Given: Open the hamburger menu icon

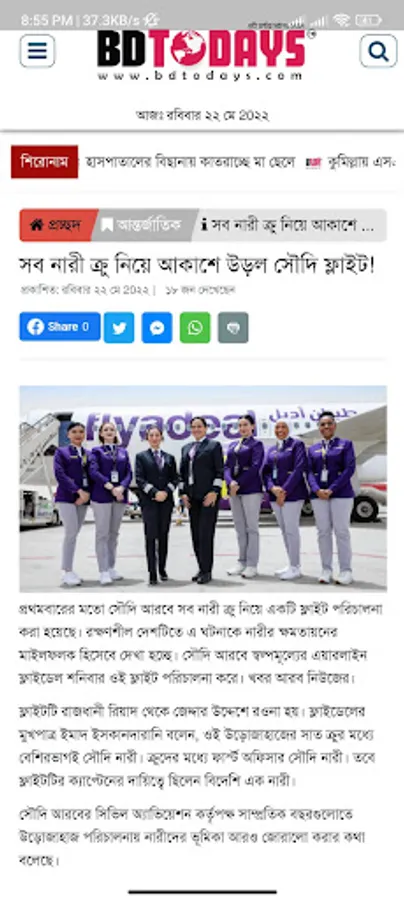Looking at the screenshot, I should [x=37, y=51].
